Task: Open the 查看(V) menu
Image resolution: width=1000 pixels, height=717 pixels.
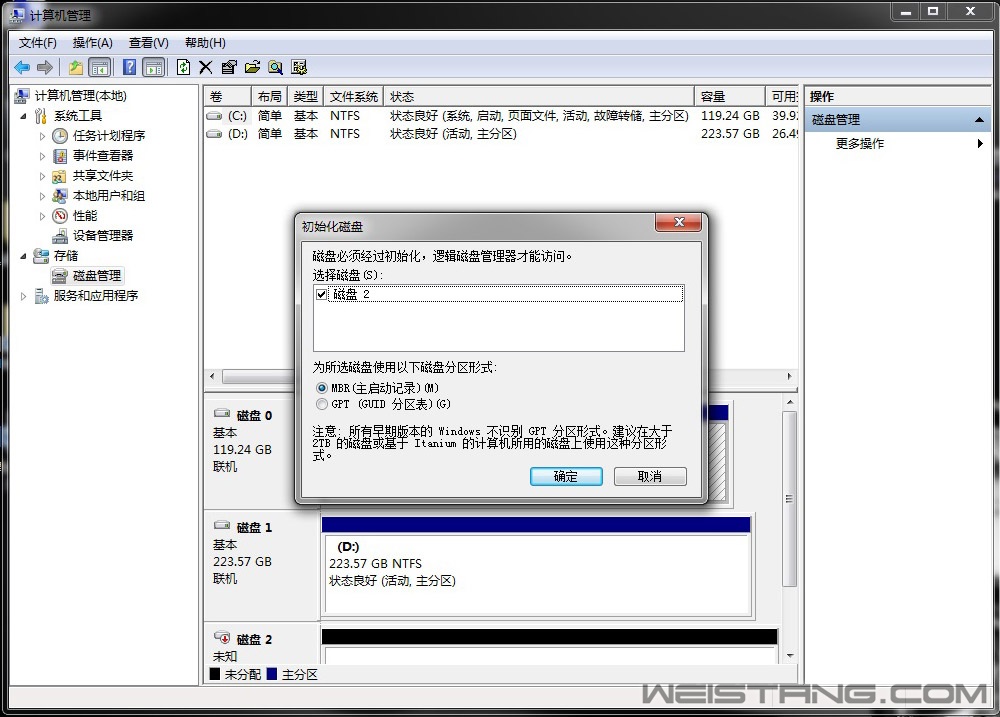Action: (149, 43)
